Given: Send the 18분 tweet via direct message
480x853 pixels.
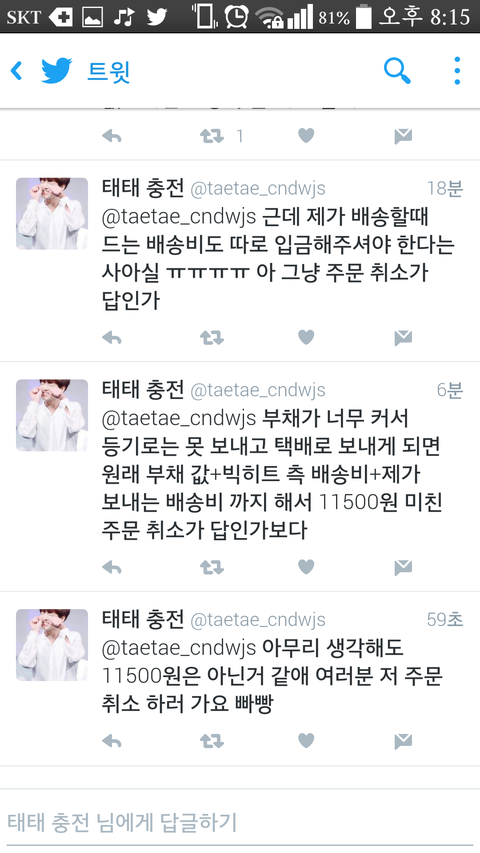Looking at the screenshot, I should click(x=403, y=338).
